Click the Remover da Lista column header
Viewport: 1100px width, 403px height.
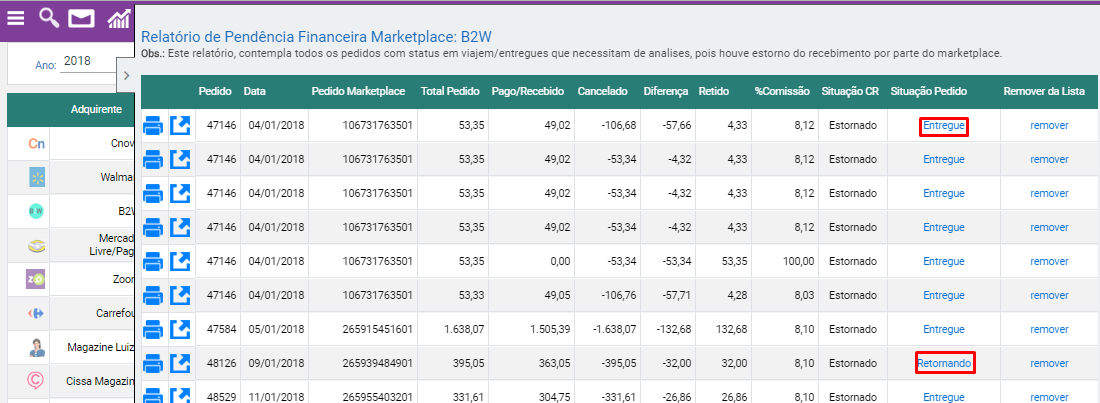tap(1045, 91)
